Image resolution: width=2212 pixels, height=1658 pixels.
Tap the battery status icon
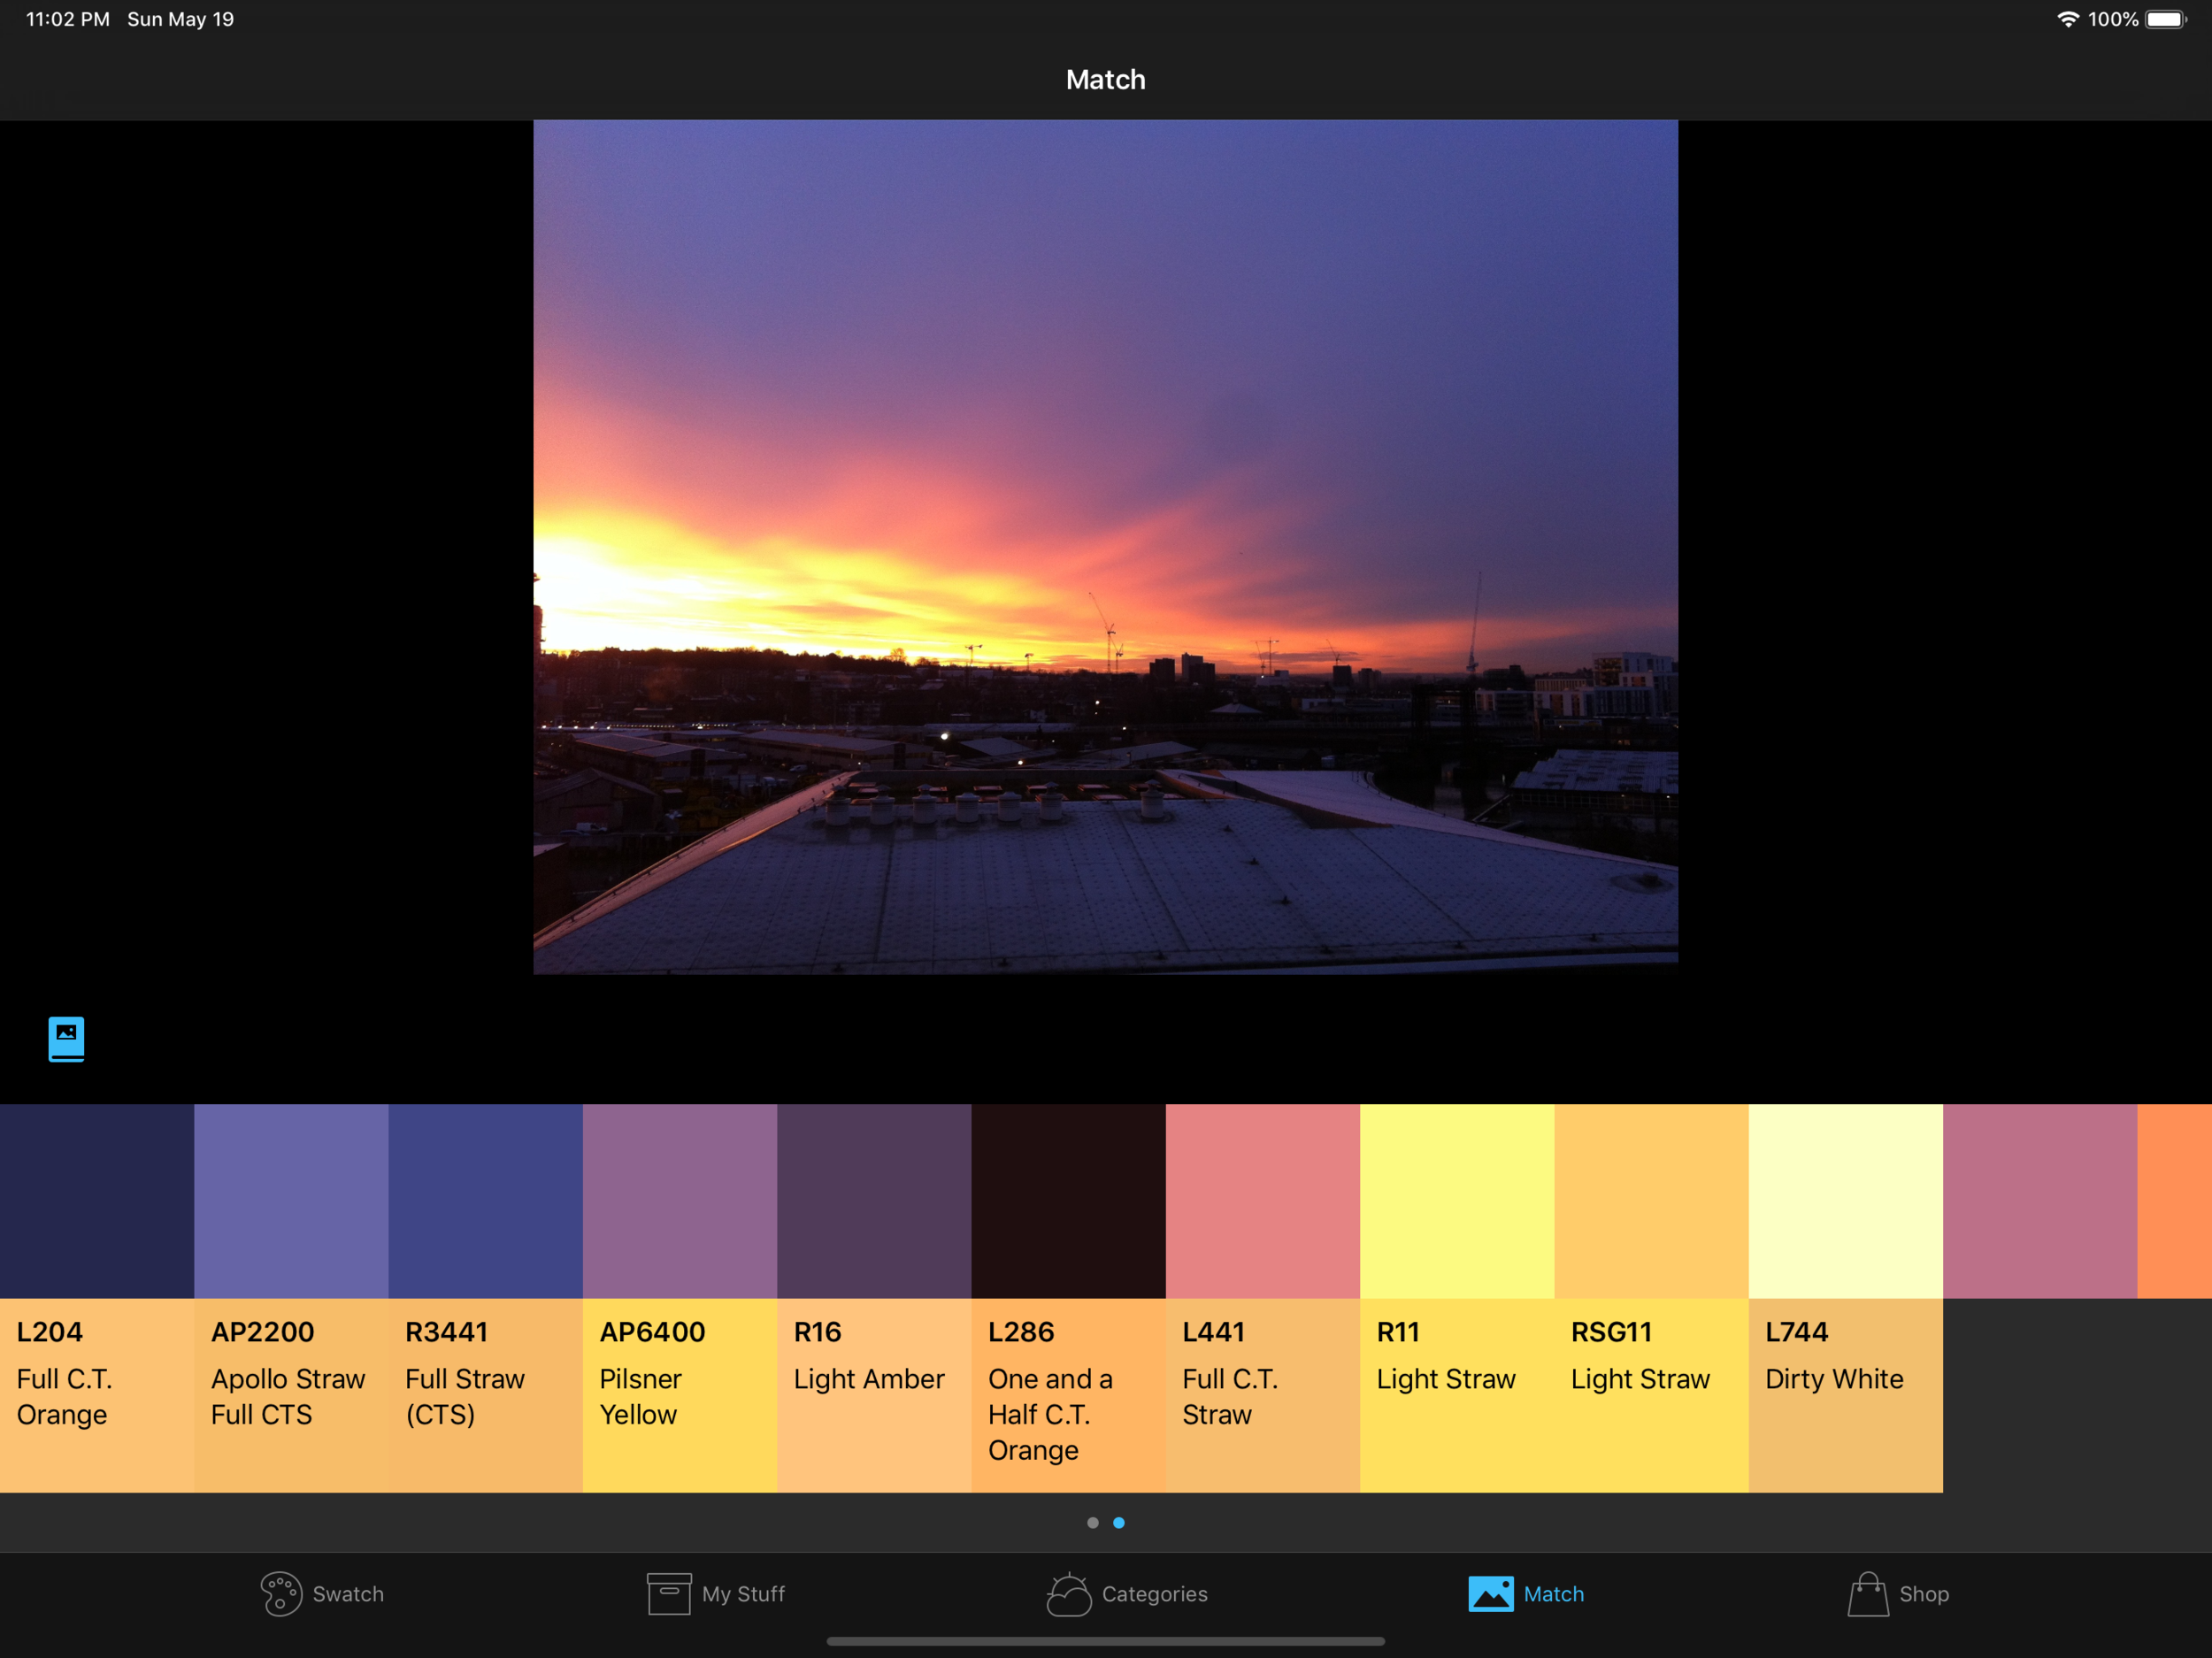[x=2165, y=19]
